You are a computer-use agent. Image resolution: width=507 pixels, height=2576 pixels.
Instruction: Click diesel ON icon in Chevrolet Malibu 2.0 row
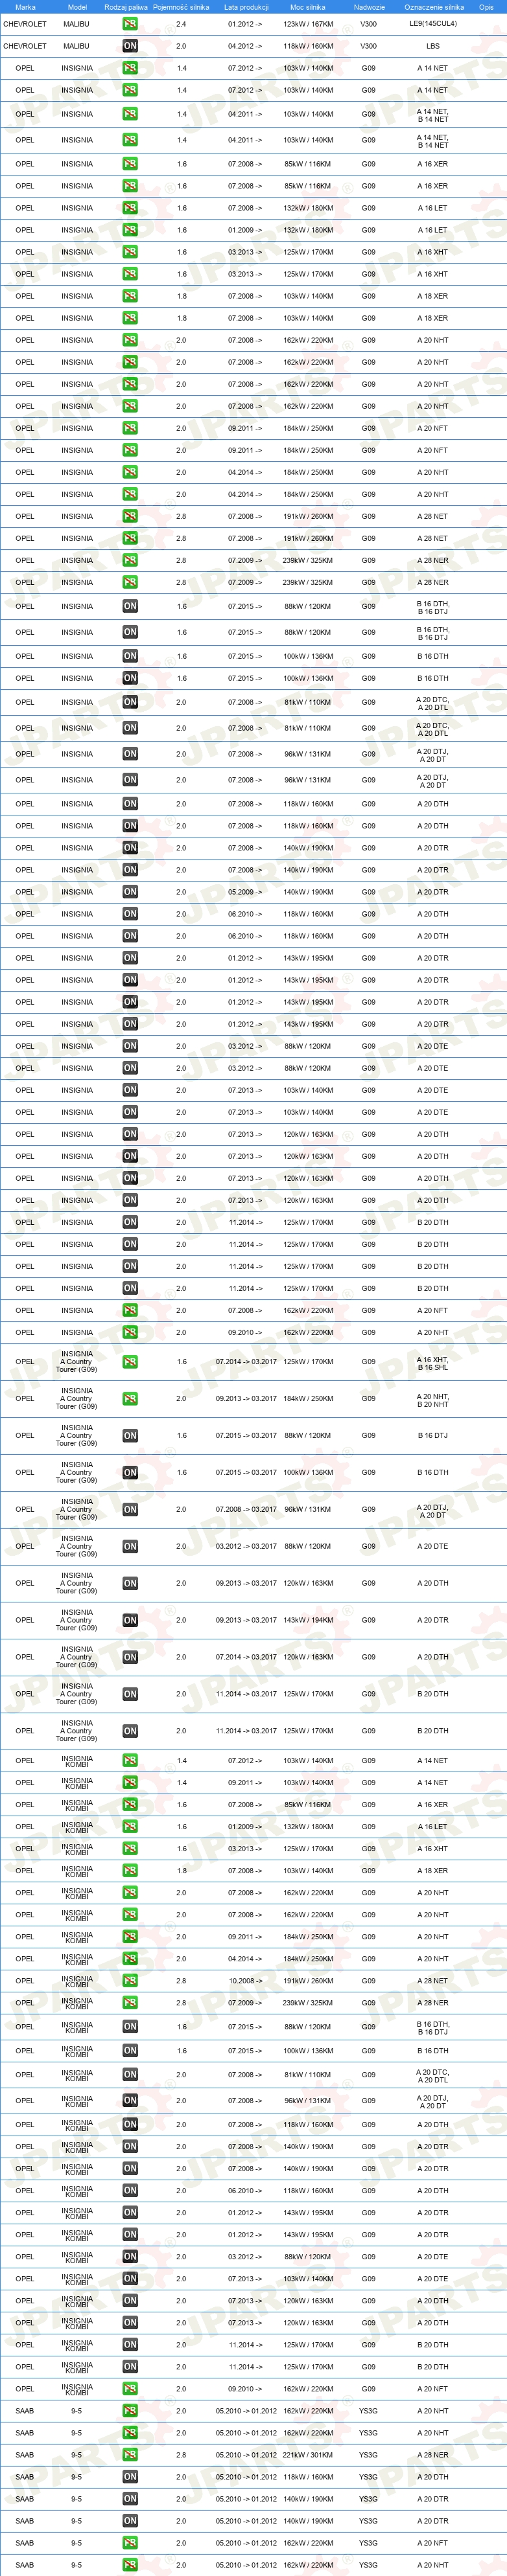[130, 46]
